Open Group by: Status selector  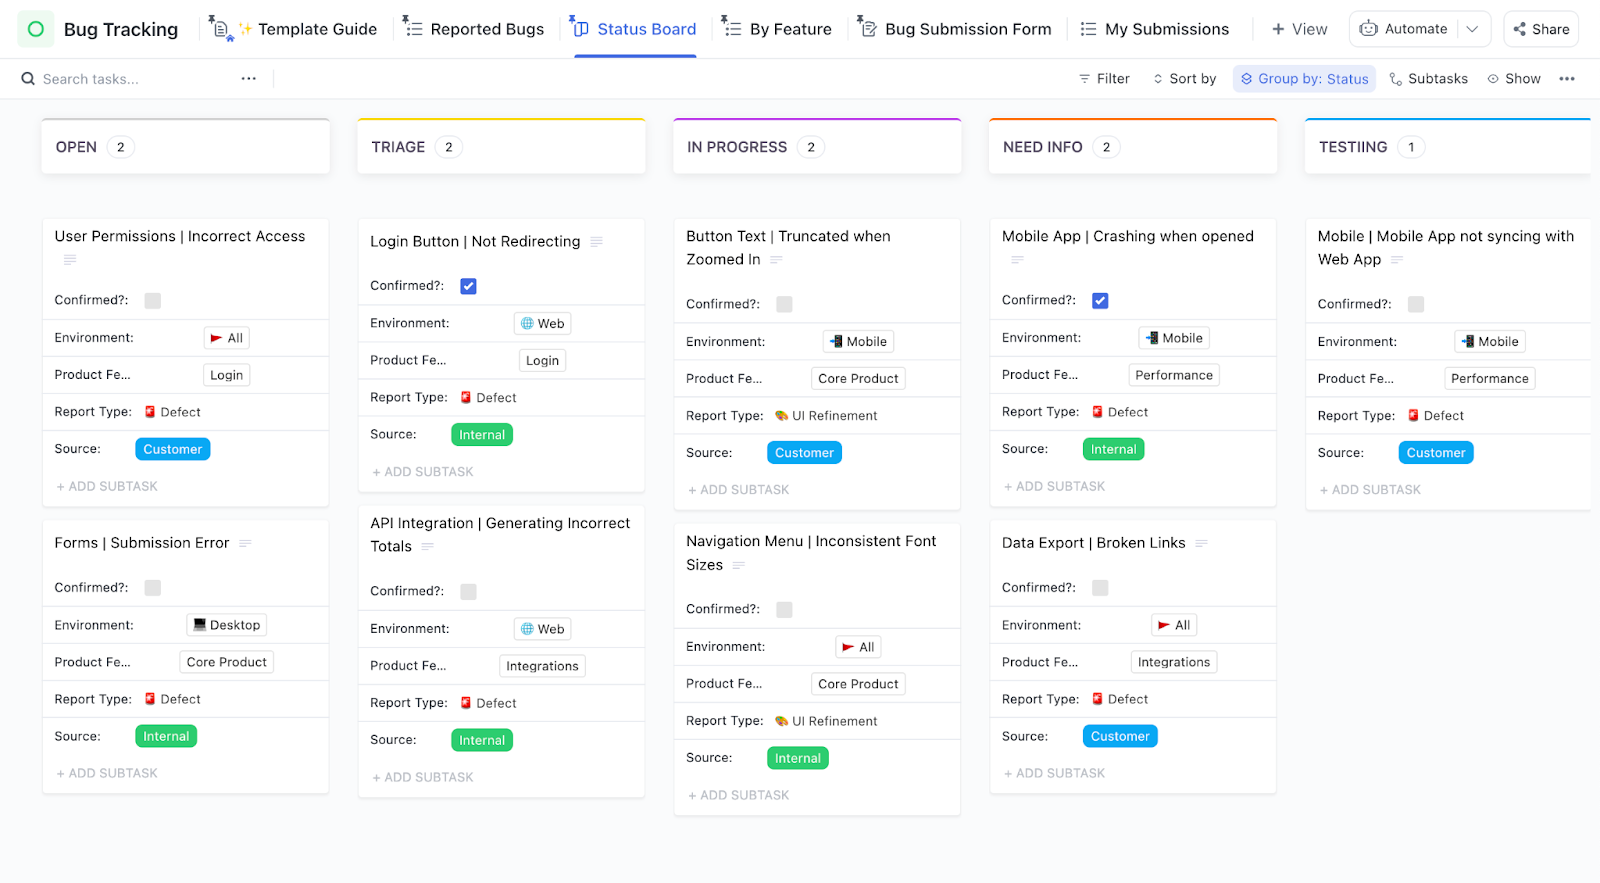click(1304, 79)
